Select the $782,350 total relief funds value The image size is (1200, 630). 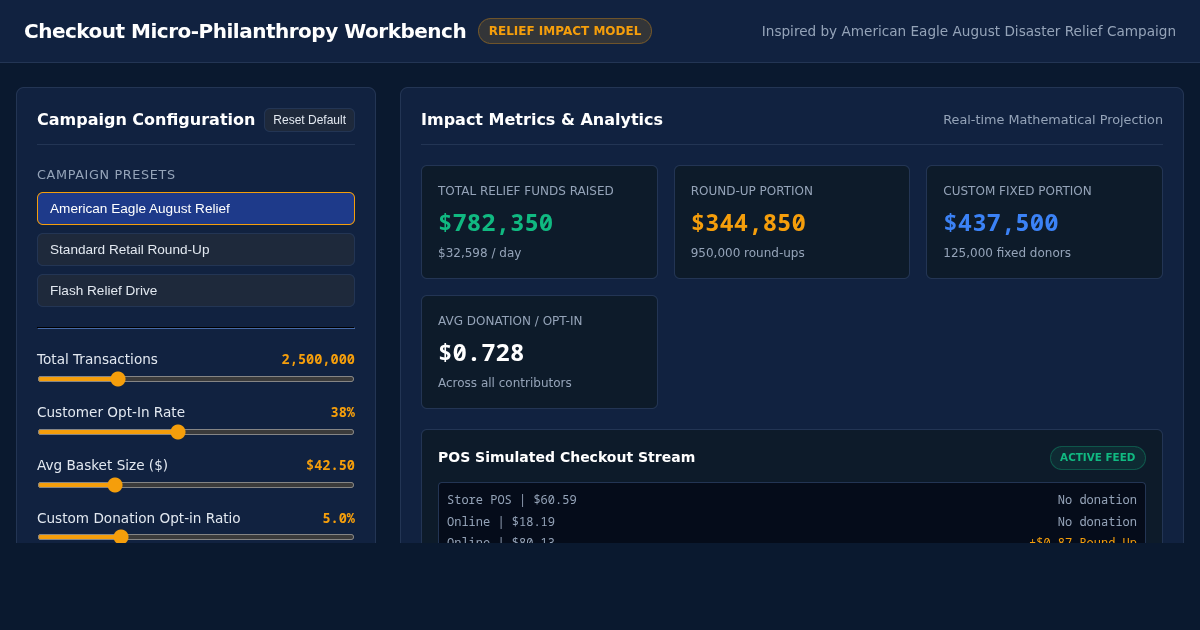[x=495, y=223]
